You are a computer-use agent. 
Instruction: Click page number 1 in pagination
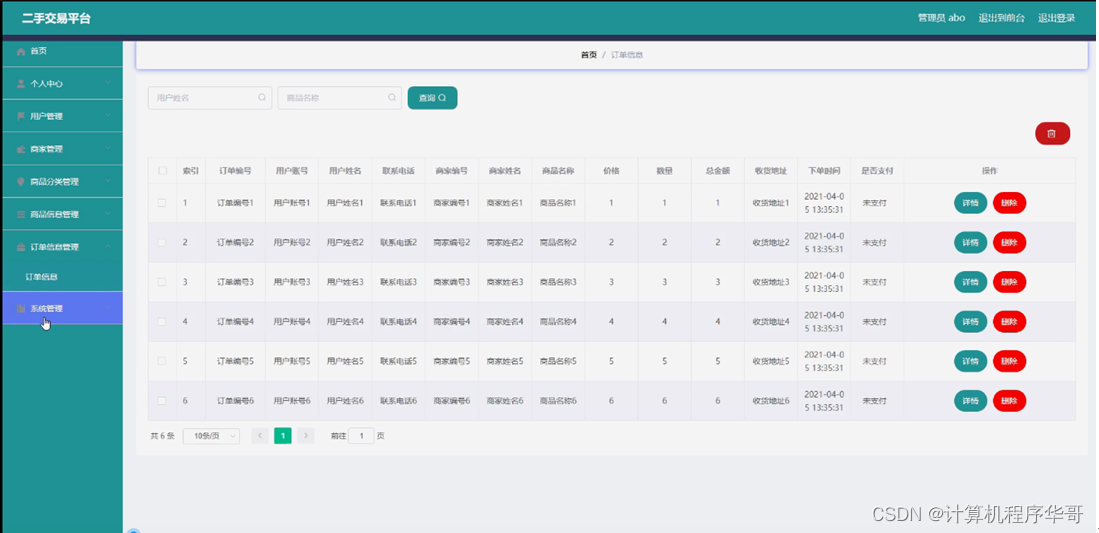point(282,436)
